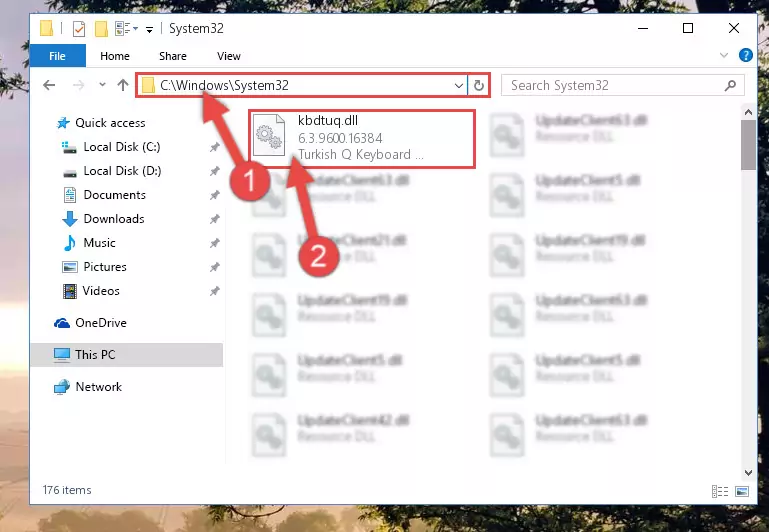Viewport: 769px width, 532px height.
Task: Click the scrollbar down arrow
Action: (748, 473)
